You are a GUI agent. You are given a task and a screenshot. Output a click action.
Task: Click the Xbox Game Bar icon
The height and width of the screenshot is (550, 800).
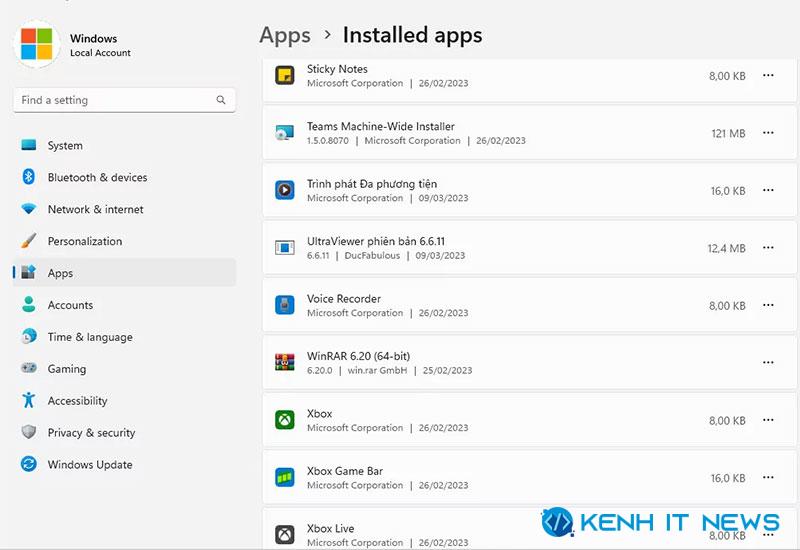tap(285, 478)
